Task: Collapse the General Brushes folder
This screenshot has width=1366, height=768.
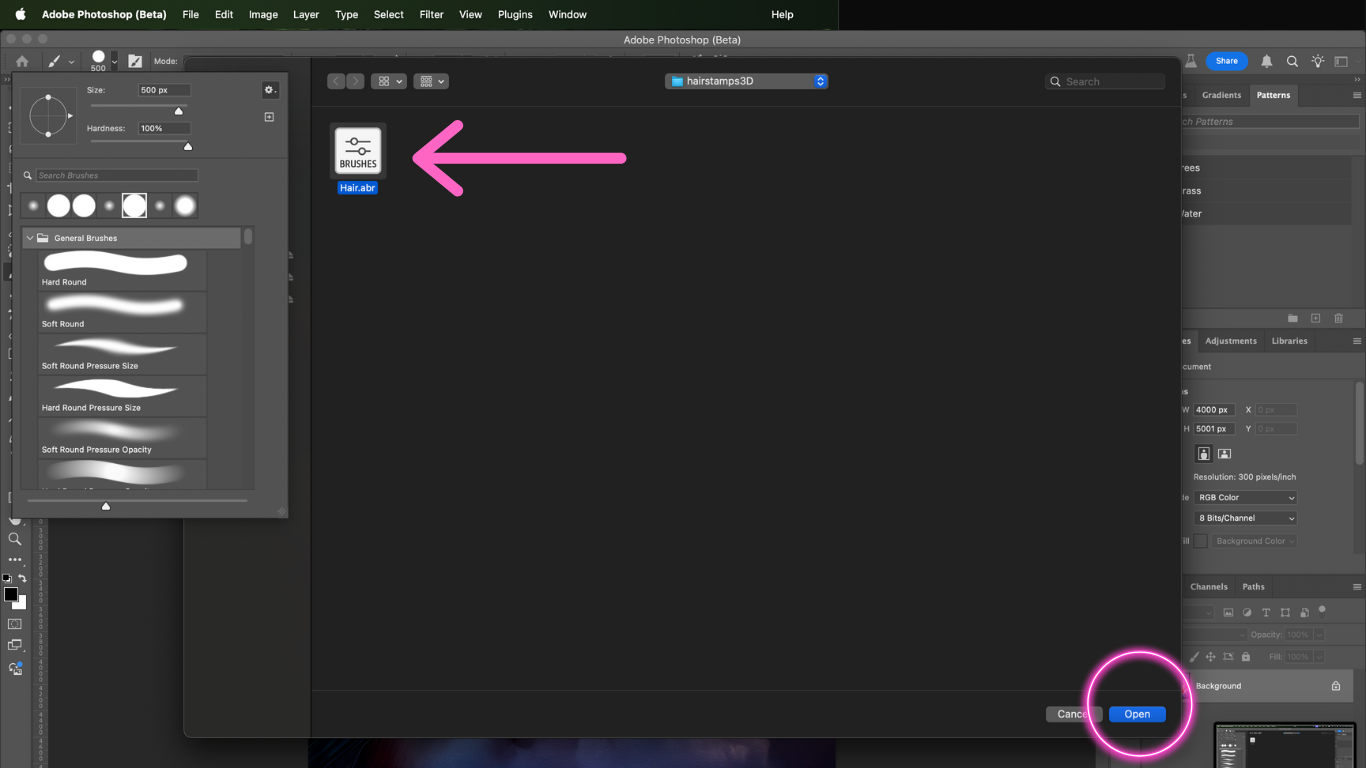Action: (x=30, y=238)
